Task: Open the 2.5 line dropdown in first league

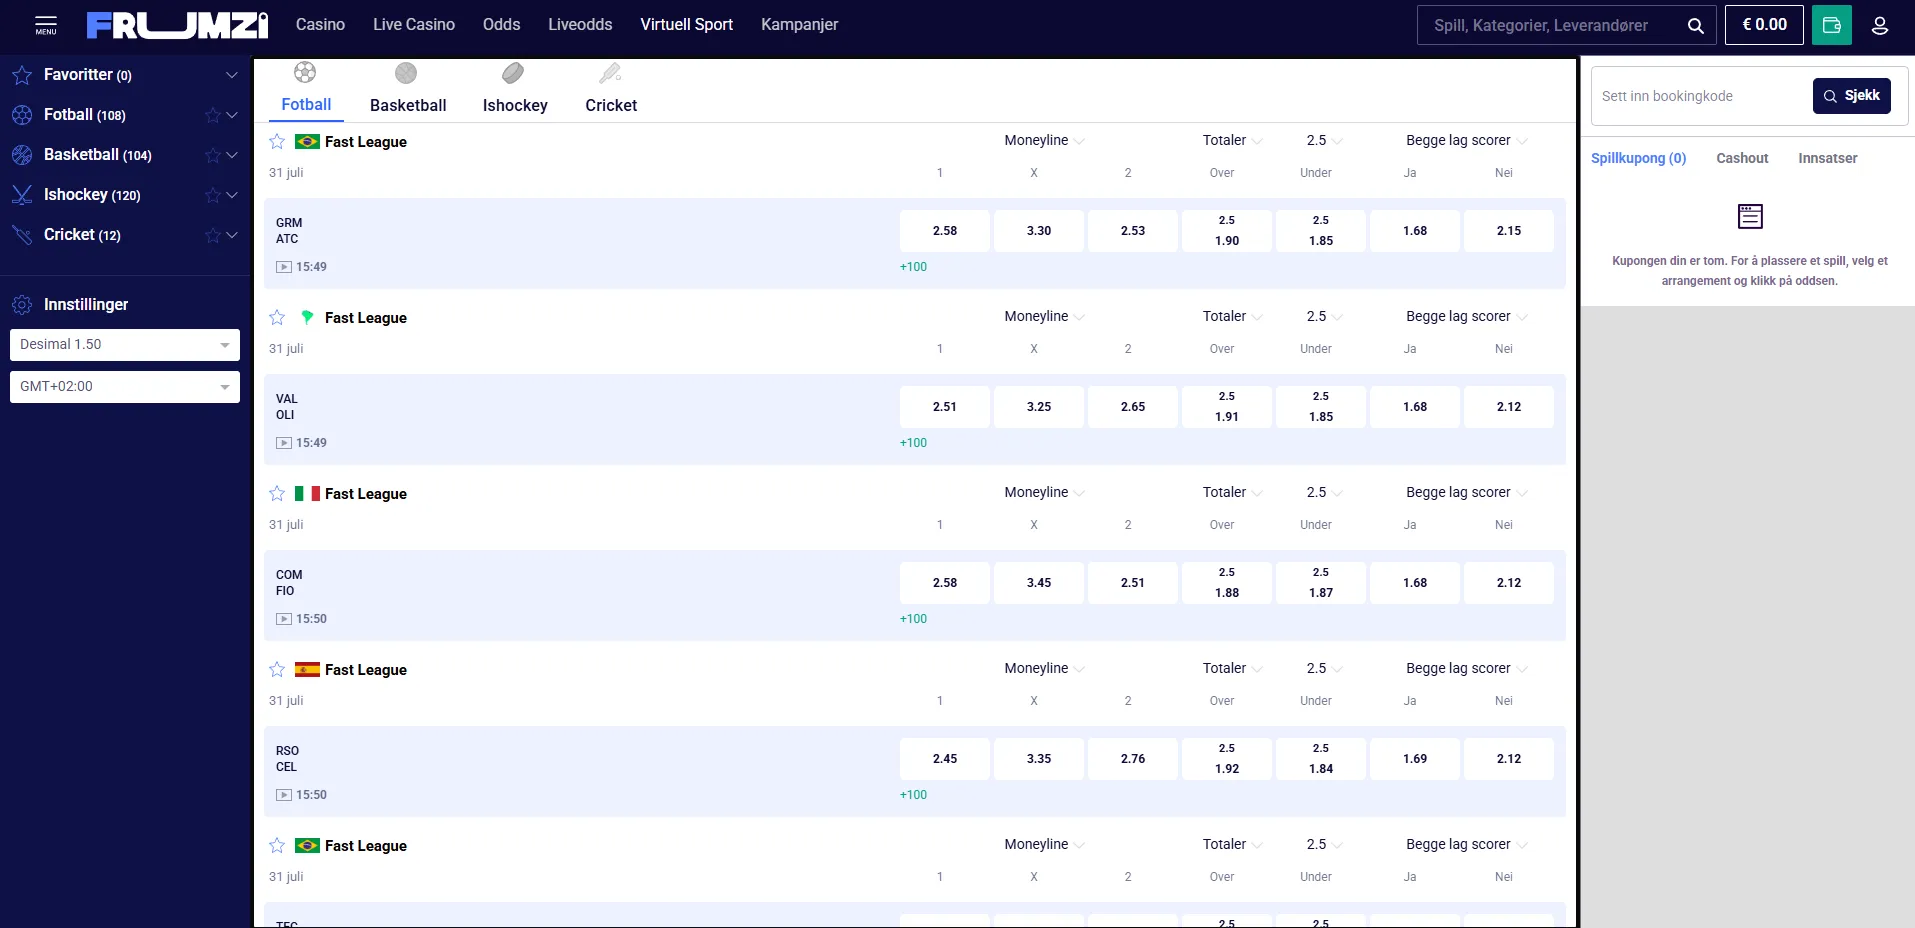Action: pyautogui.click(x=1324, y=141)
